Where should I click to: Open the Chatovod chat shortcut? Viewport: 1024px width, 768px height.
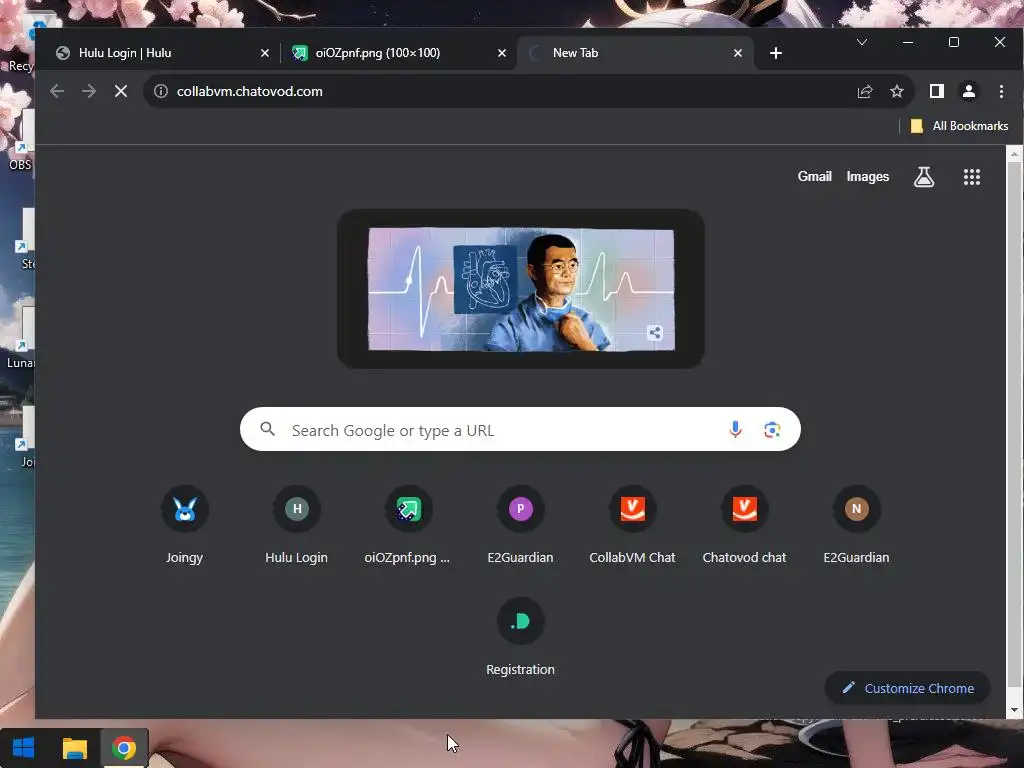coord(744,524)
